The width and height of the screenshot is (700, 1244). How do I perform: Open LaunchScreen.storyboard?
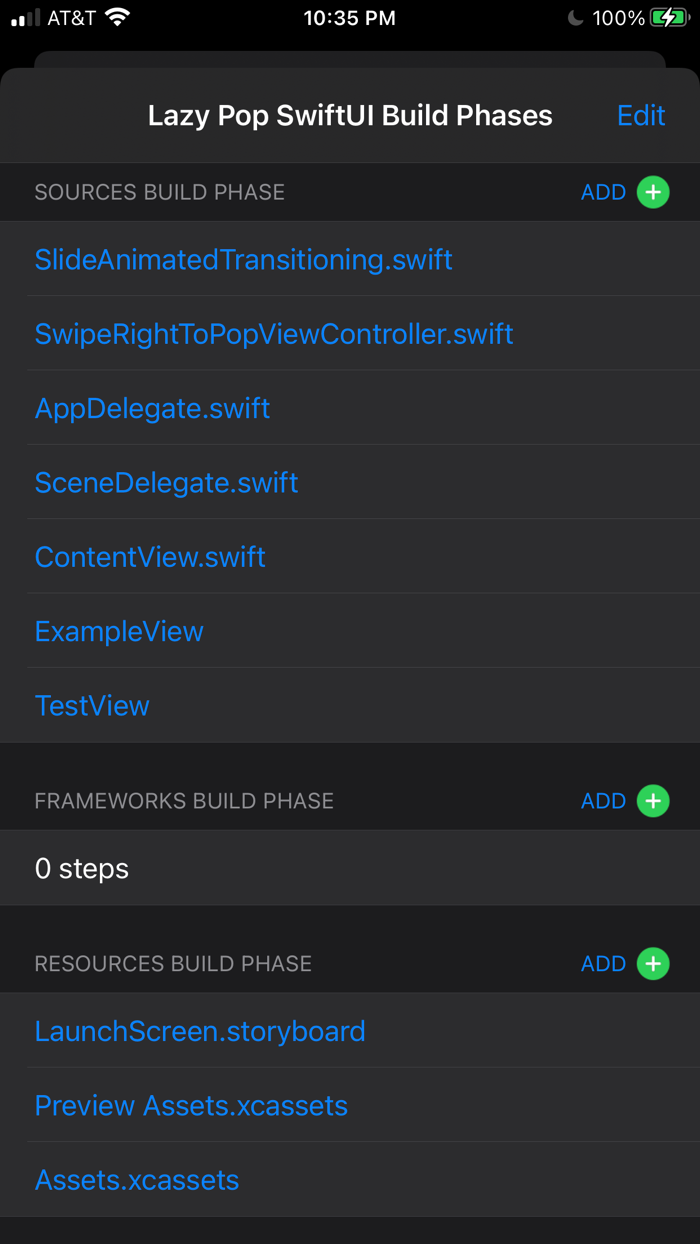tap(200, 1031)
